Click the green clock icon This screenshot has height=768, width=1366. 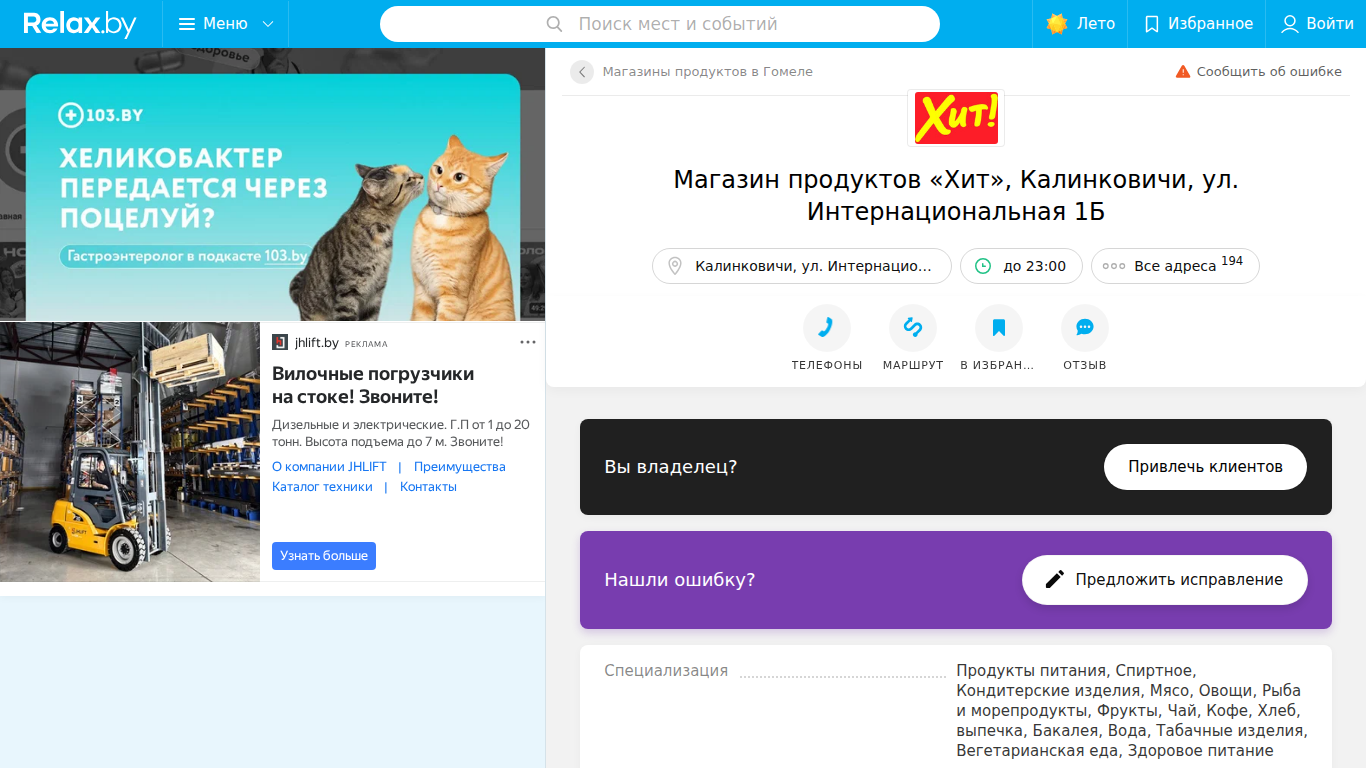[983, 266]
